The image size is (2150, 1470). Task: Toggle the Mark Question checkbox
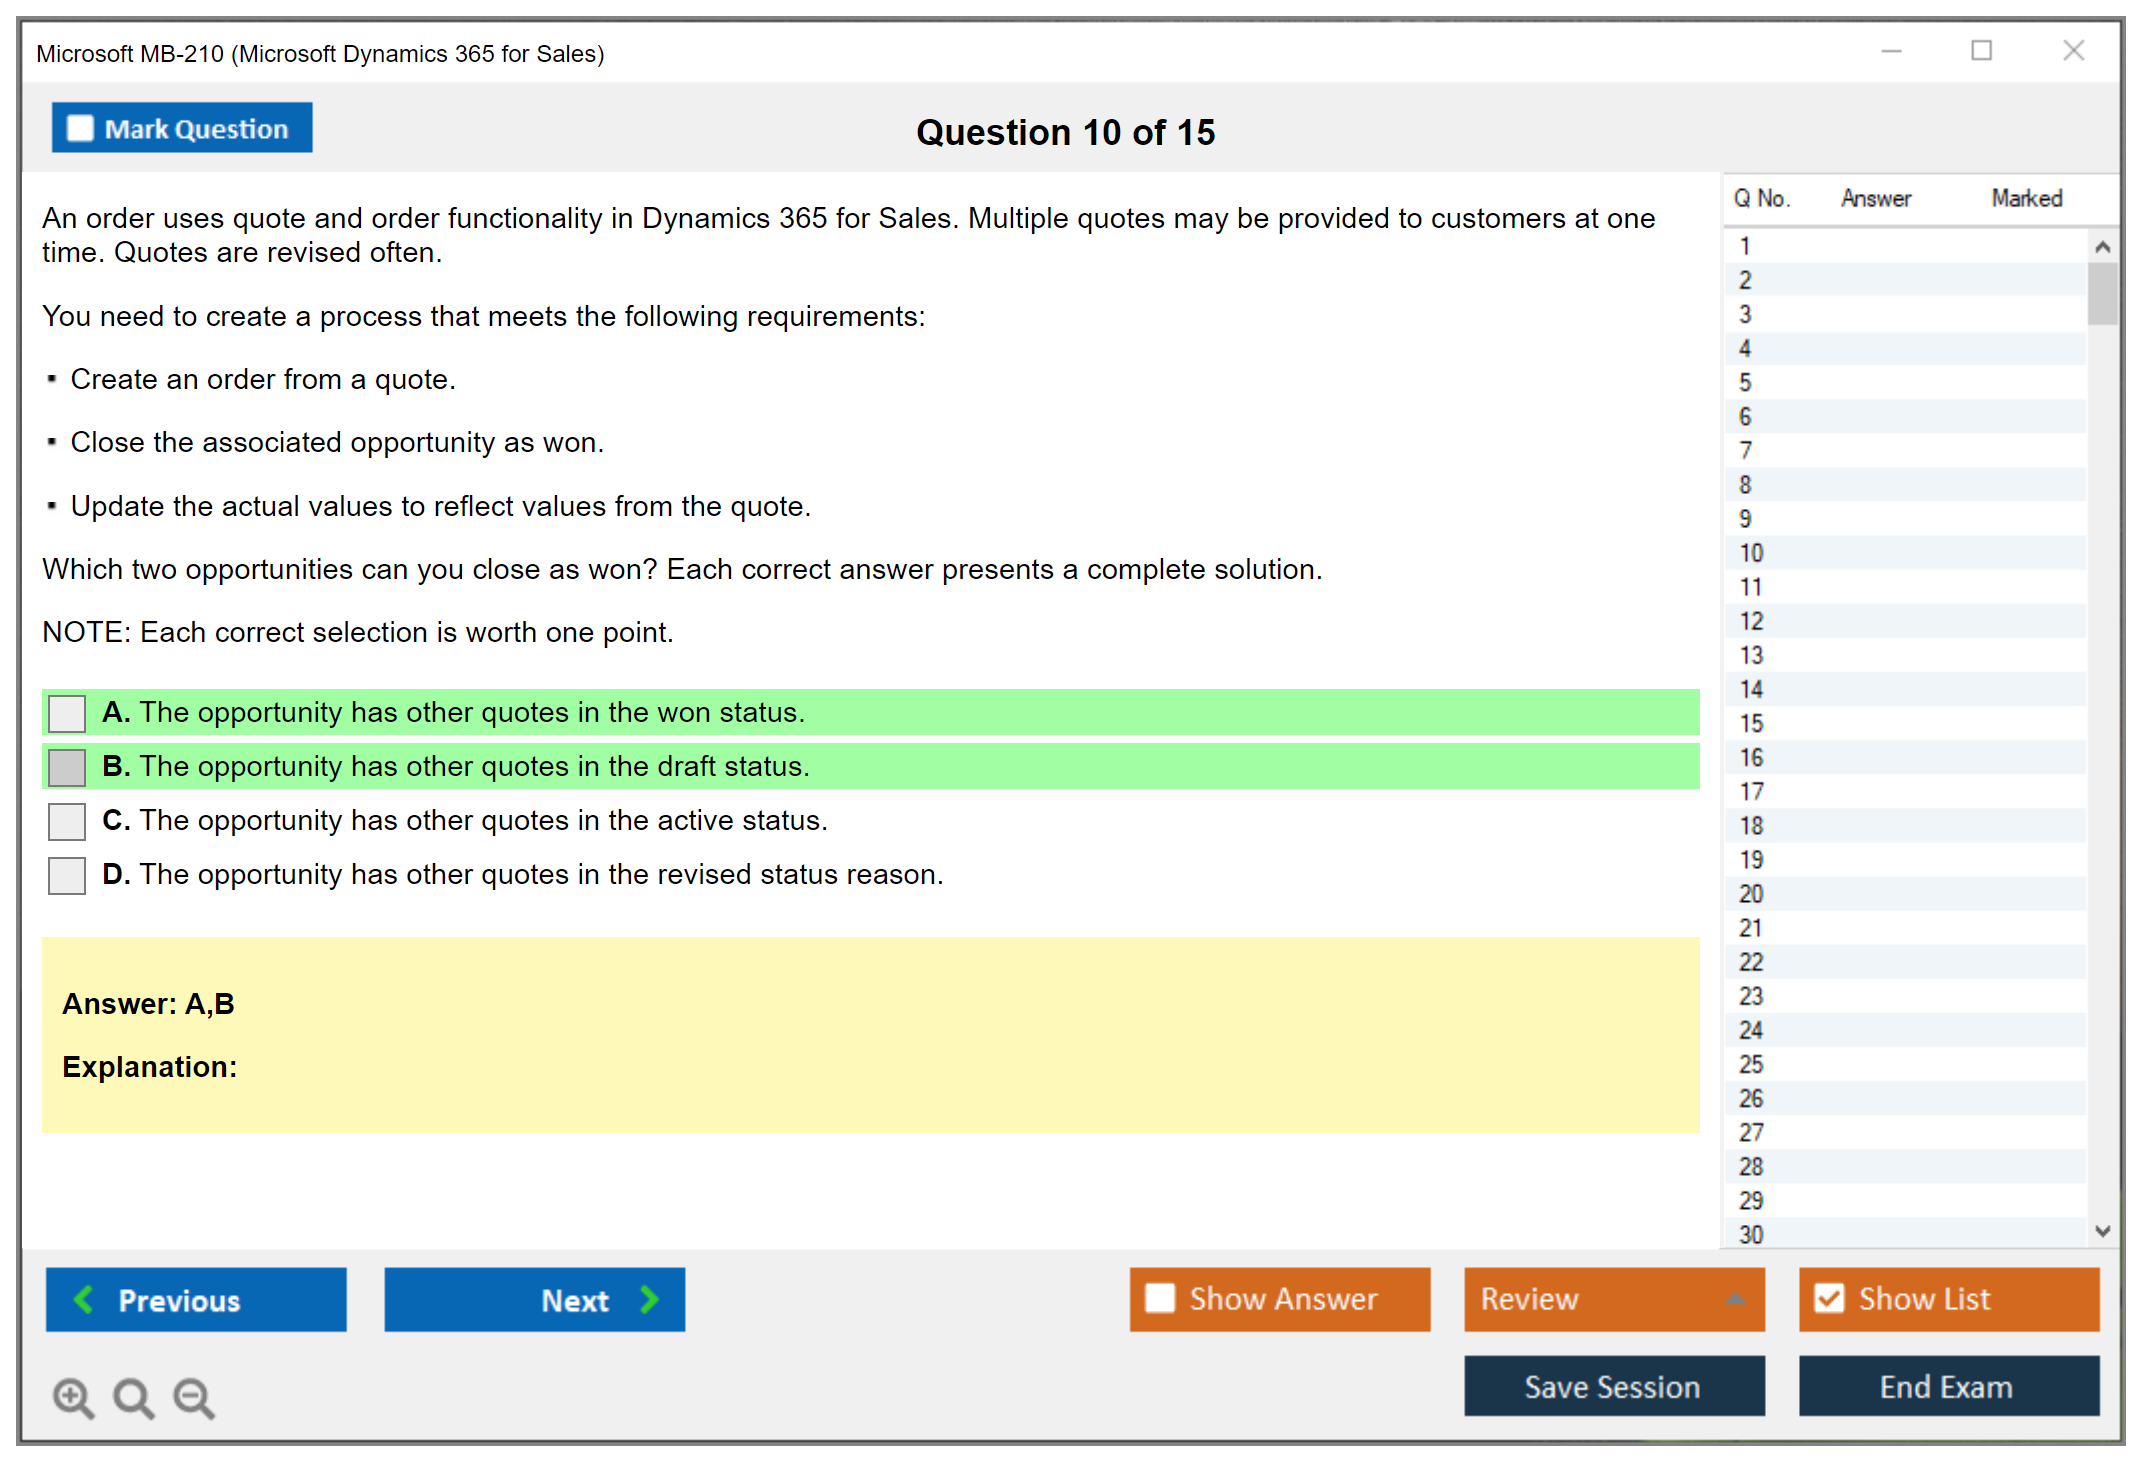click(80, 128)
